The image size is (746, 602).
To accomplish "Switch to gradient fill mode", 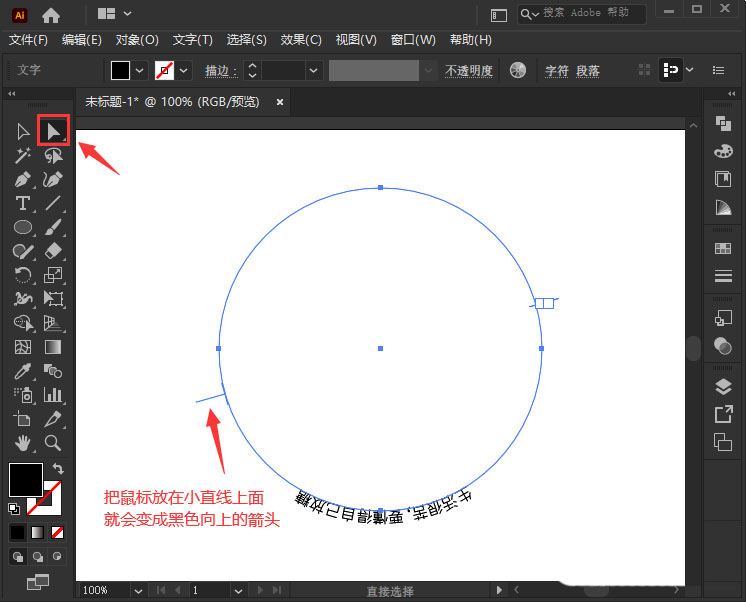I will [38, 532].
